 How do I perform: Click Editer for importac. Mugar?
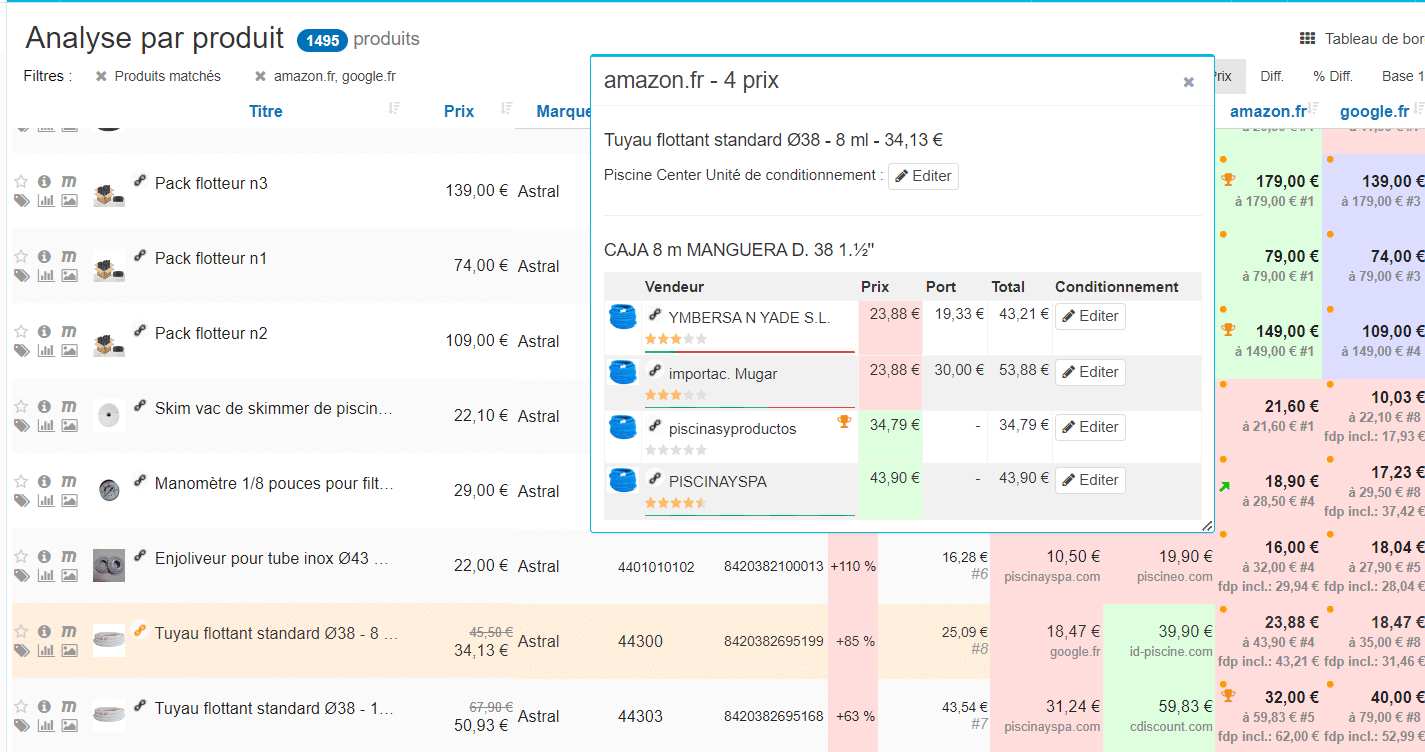pyautogui.click(x=1090, y=372)
